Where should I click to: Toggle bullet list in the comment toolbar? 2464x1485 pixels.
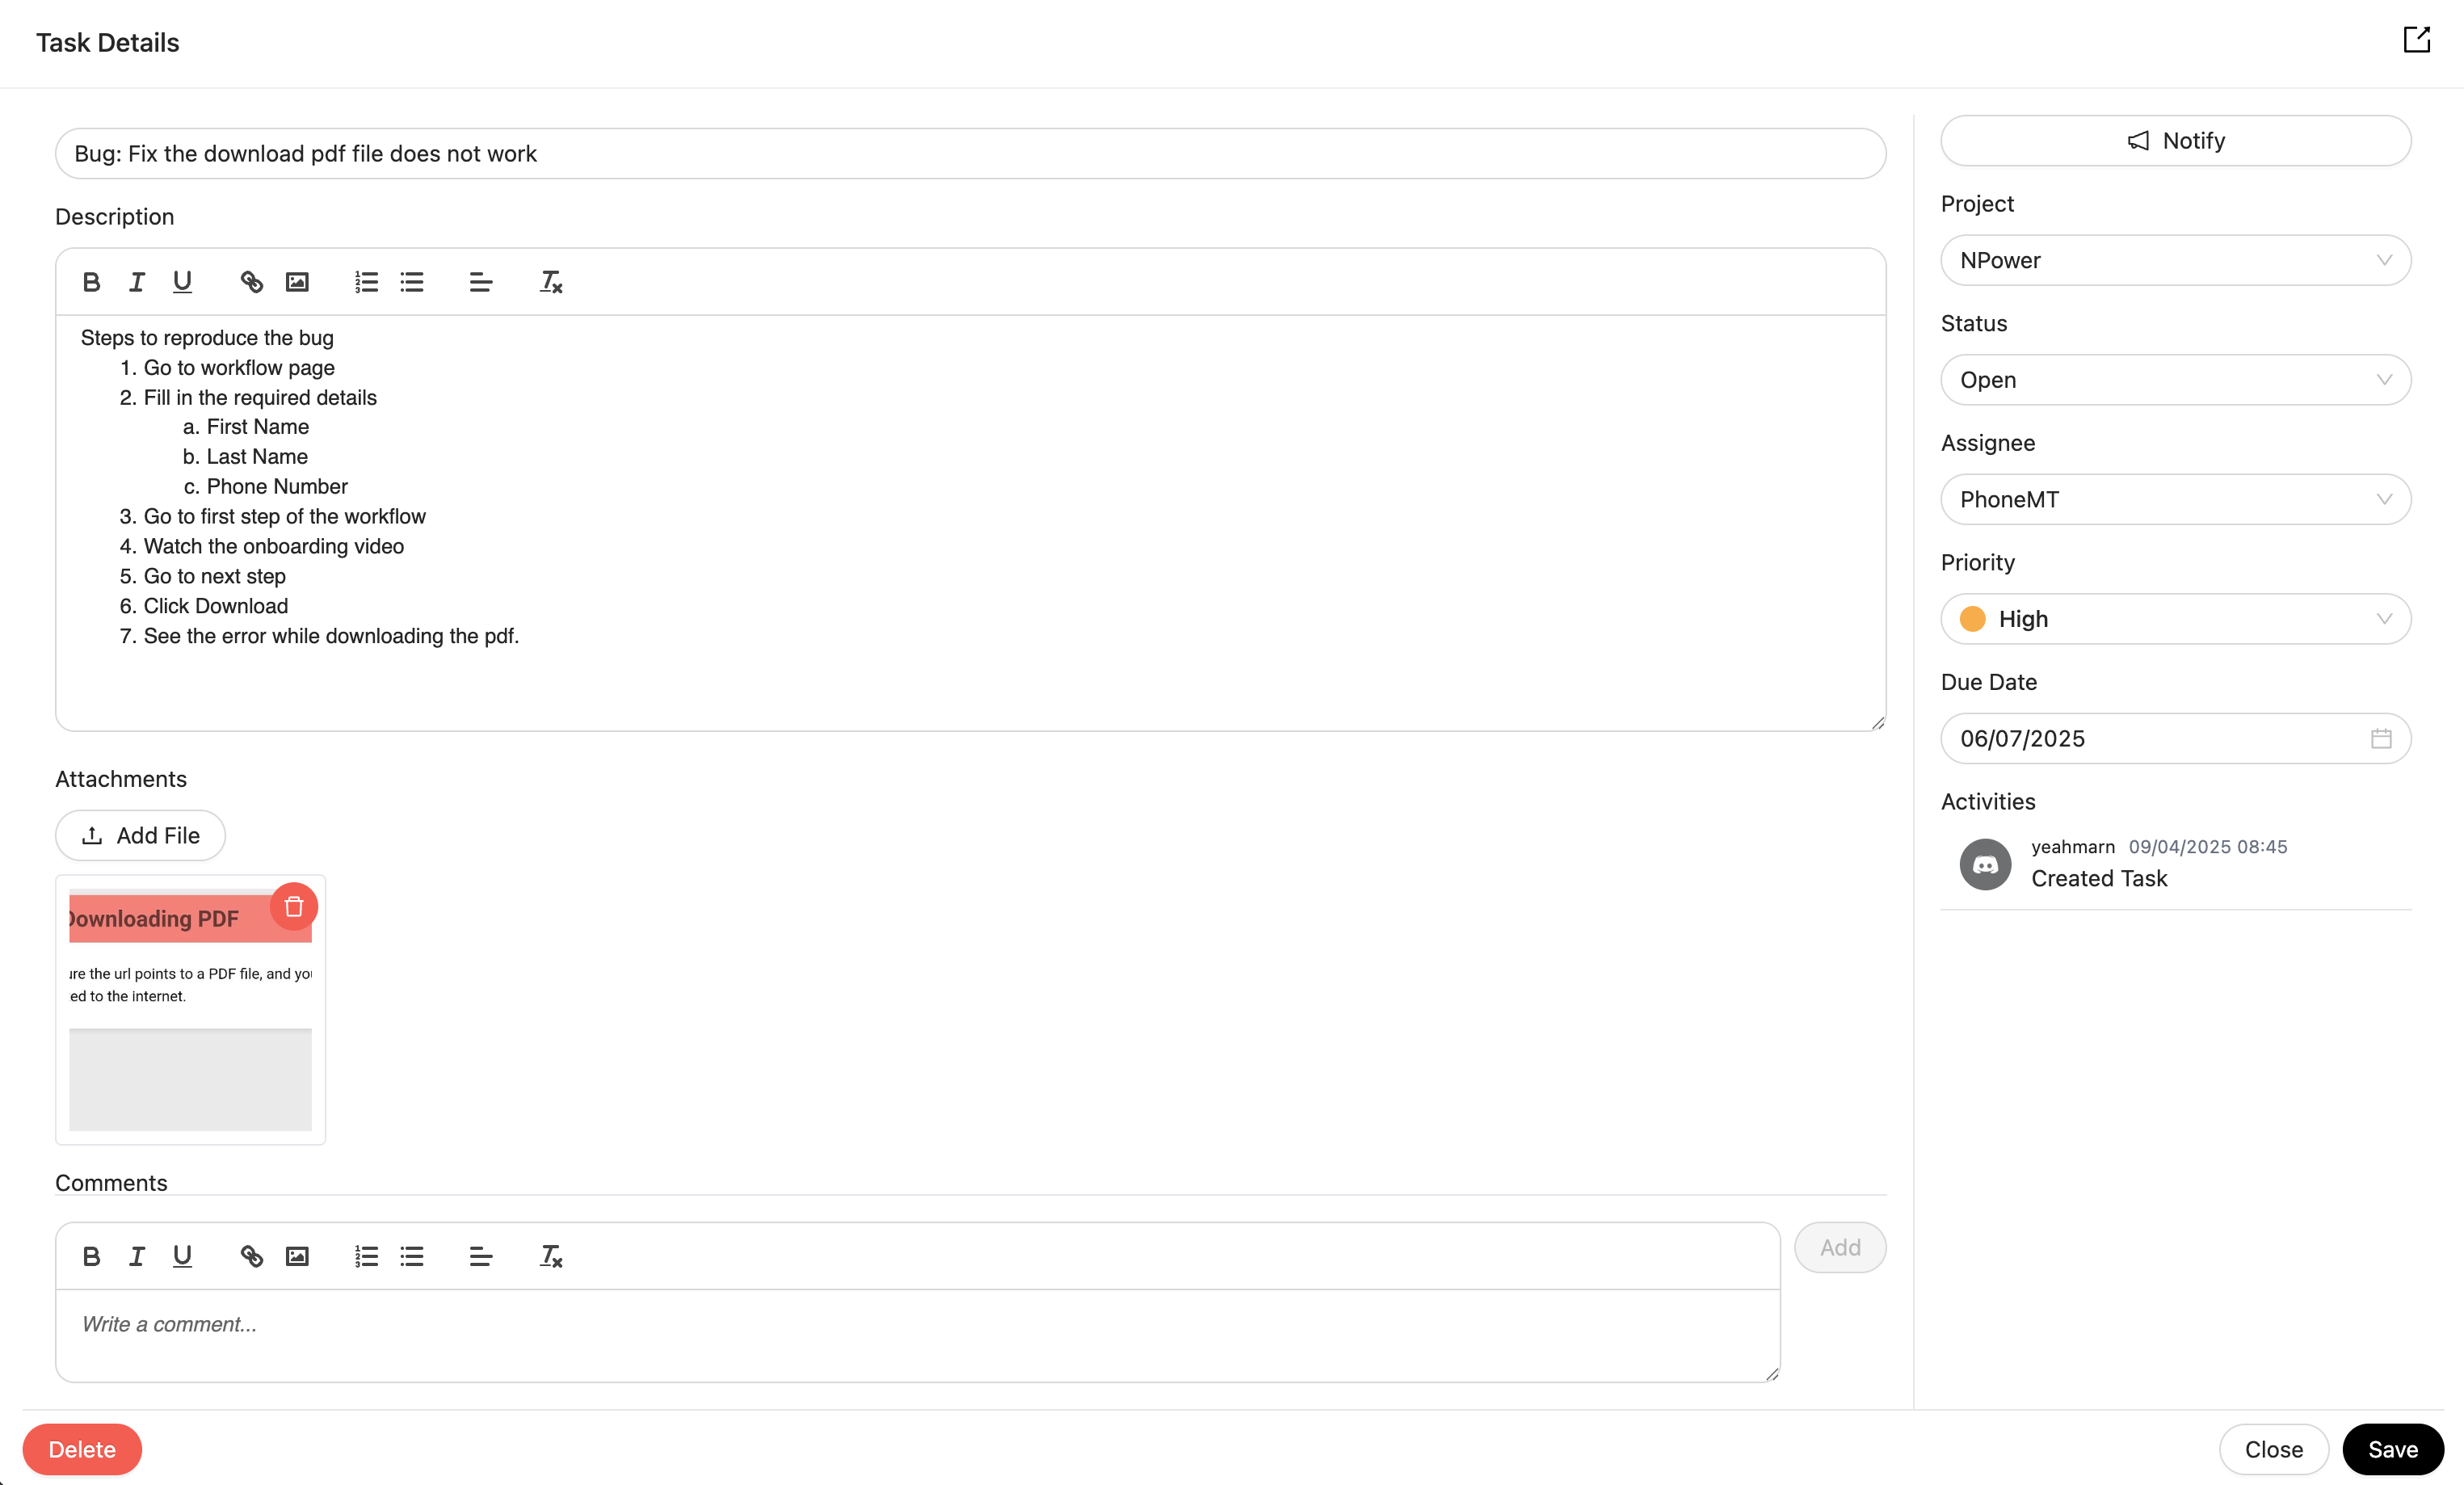(412, 1256)
